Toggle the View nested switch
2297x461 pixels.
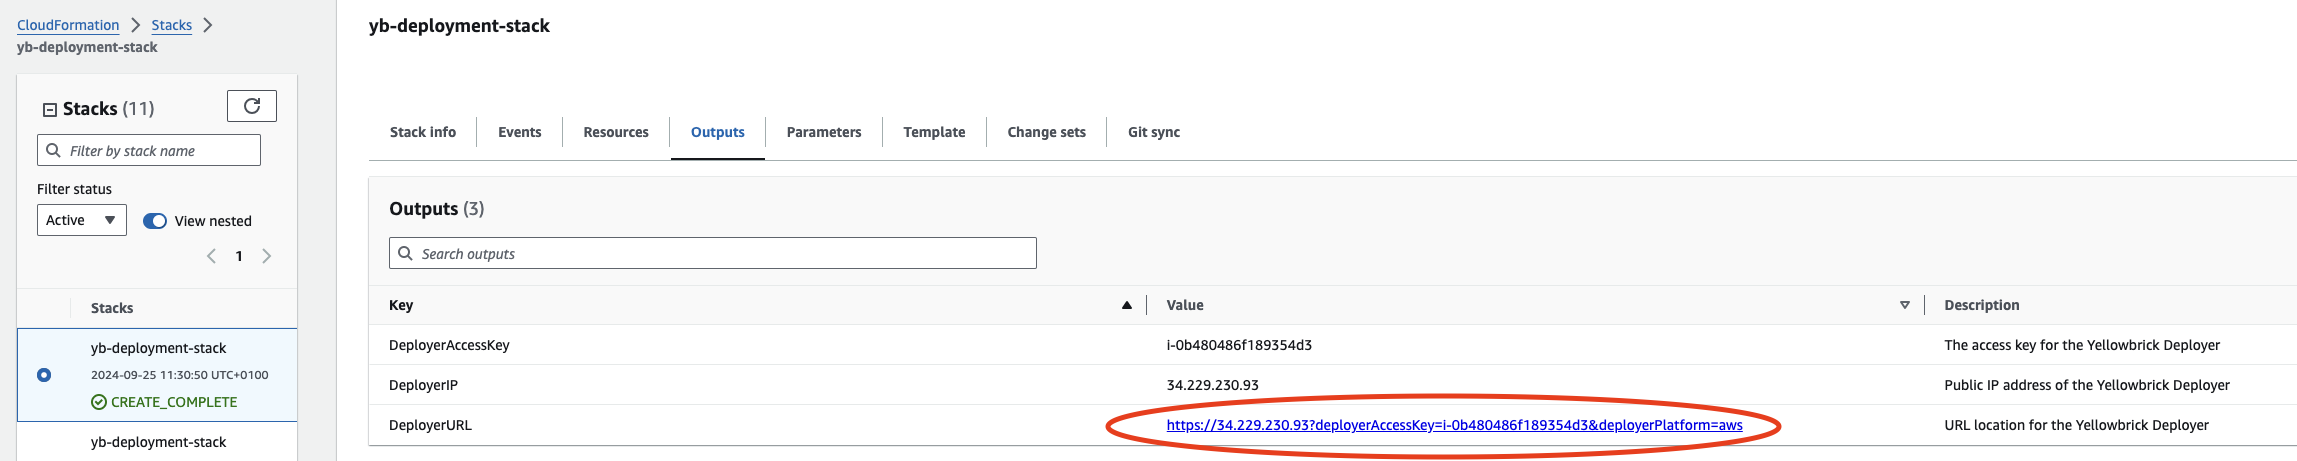[155, 221]
